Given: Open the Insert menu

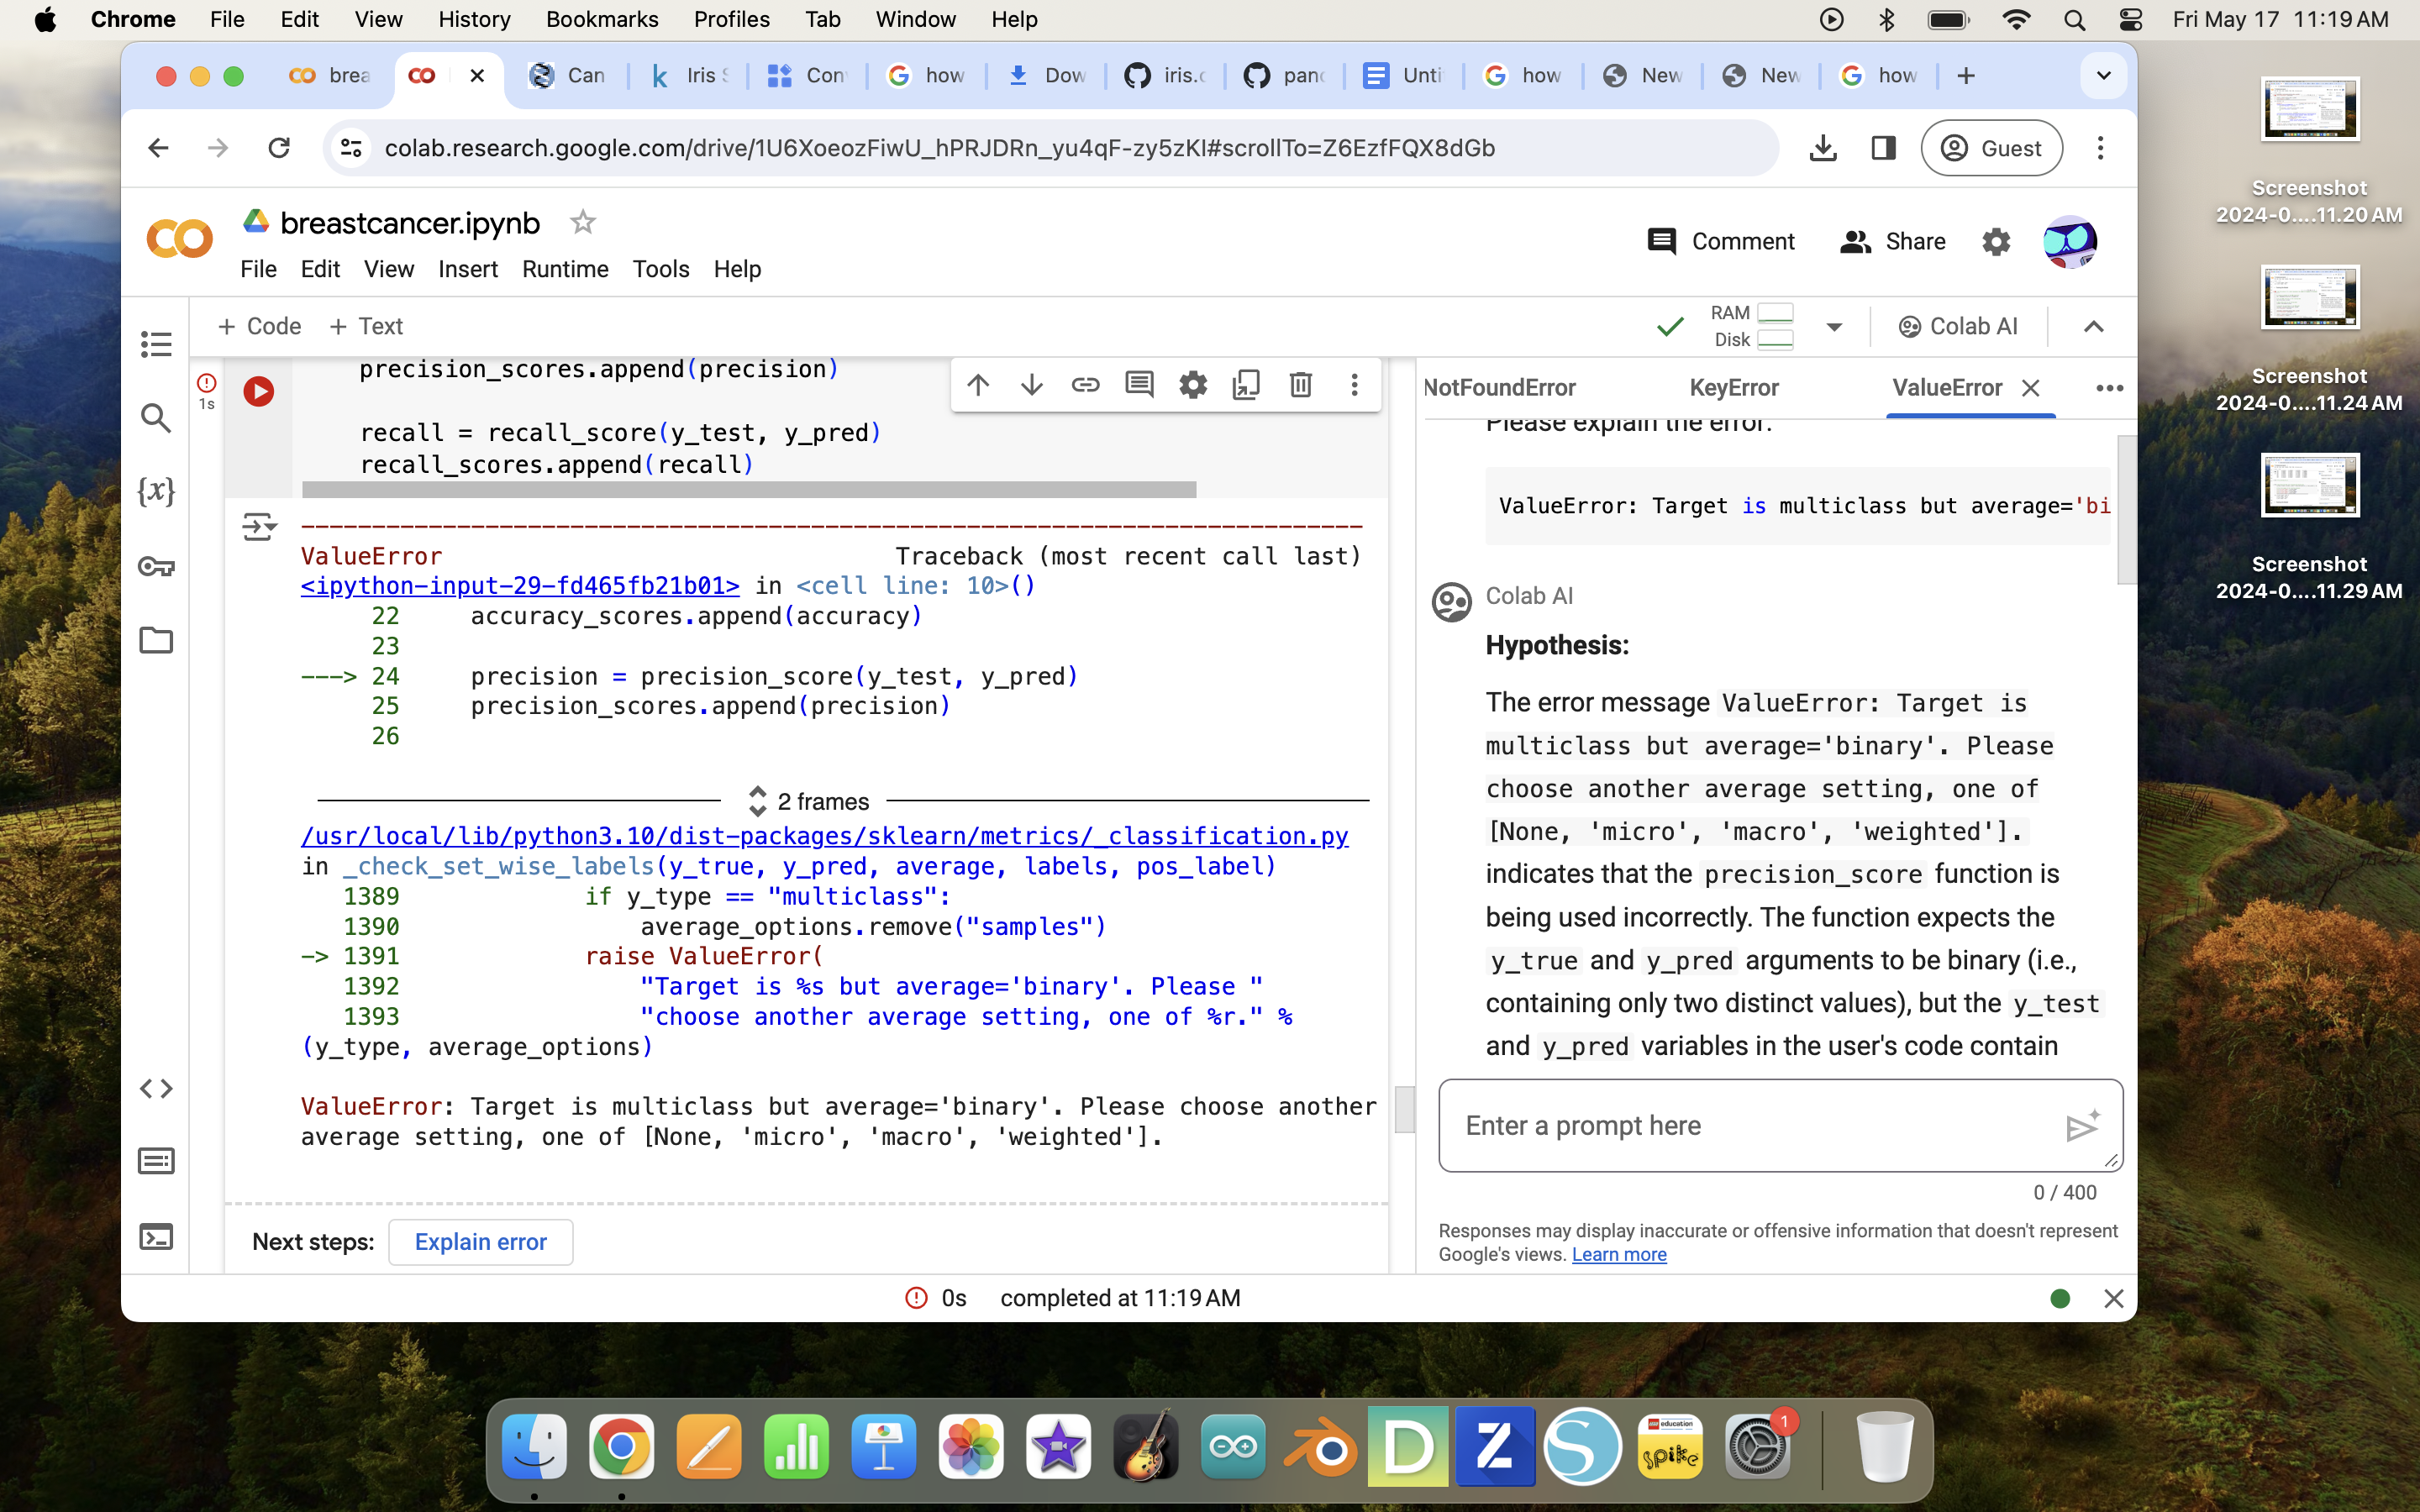Looking at the screenshot, I should click(x=467, y=269).
